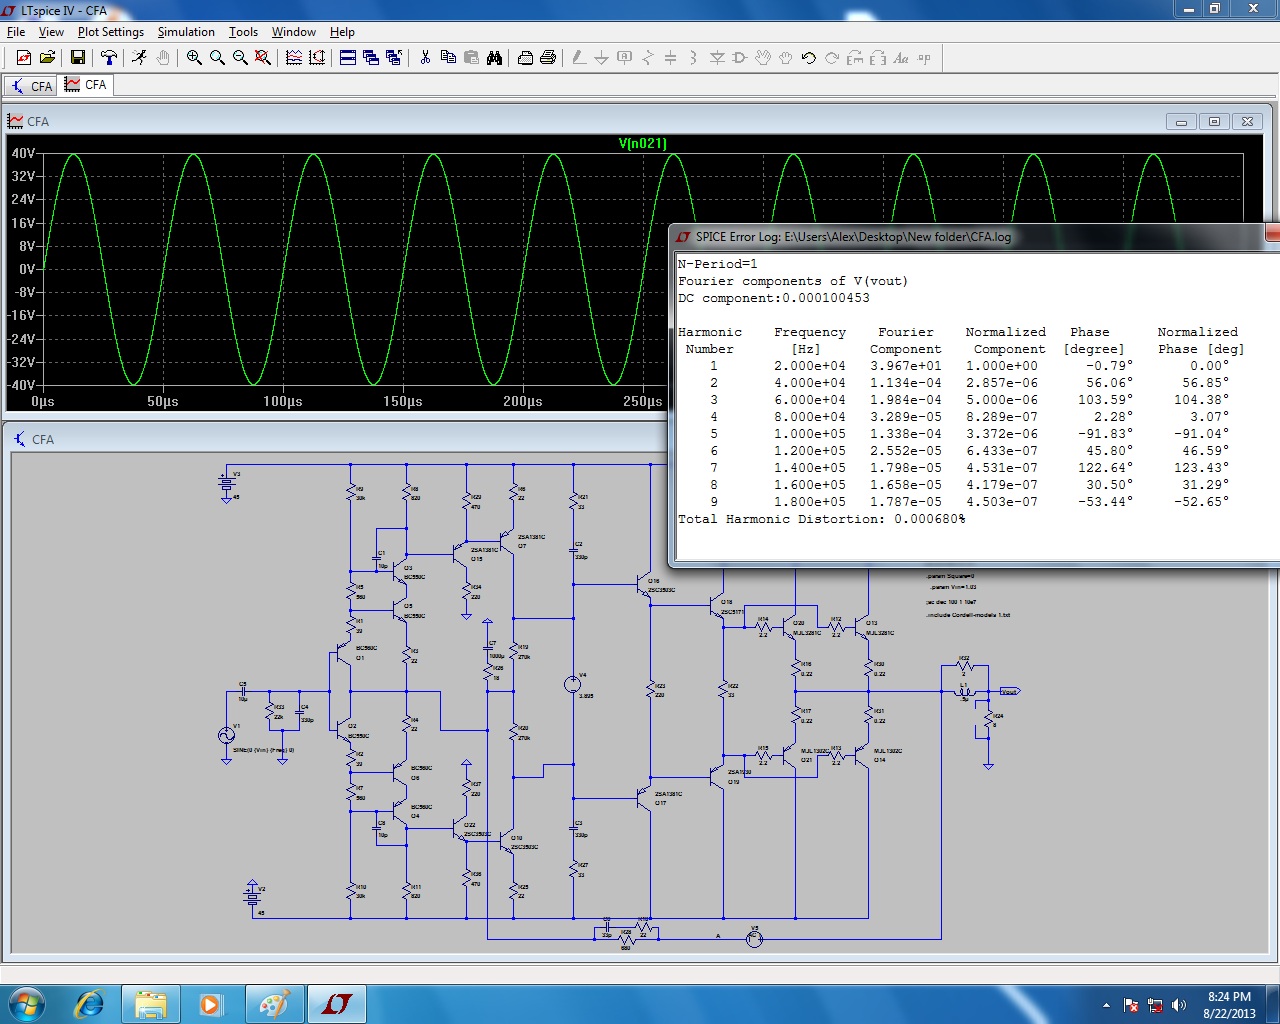Show hidden tray icons arrow
Image resolution: width=1280 pixels, height=1024 pixels.
pos(1106,1005)
